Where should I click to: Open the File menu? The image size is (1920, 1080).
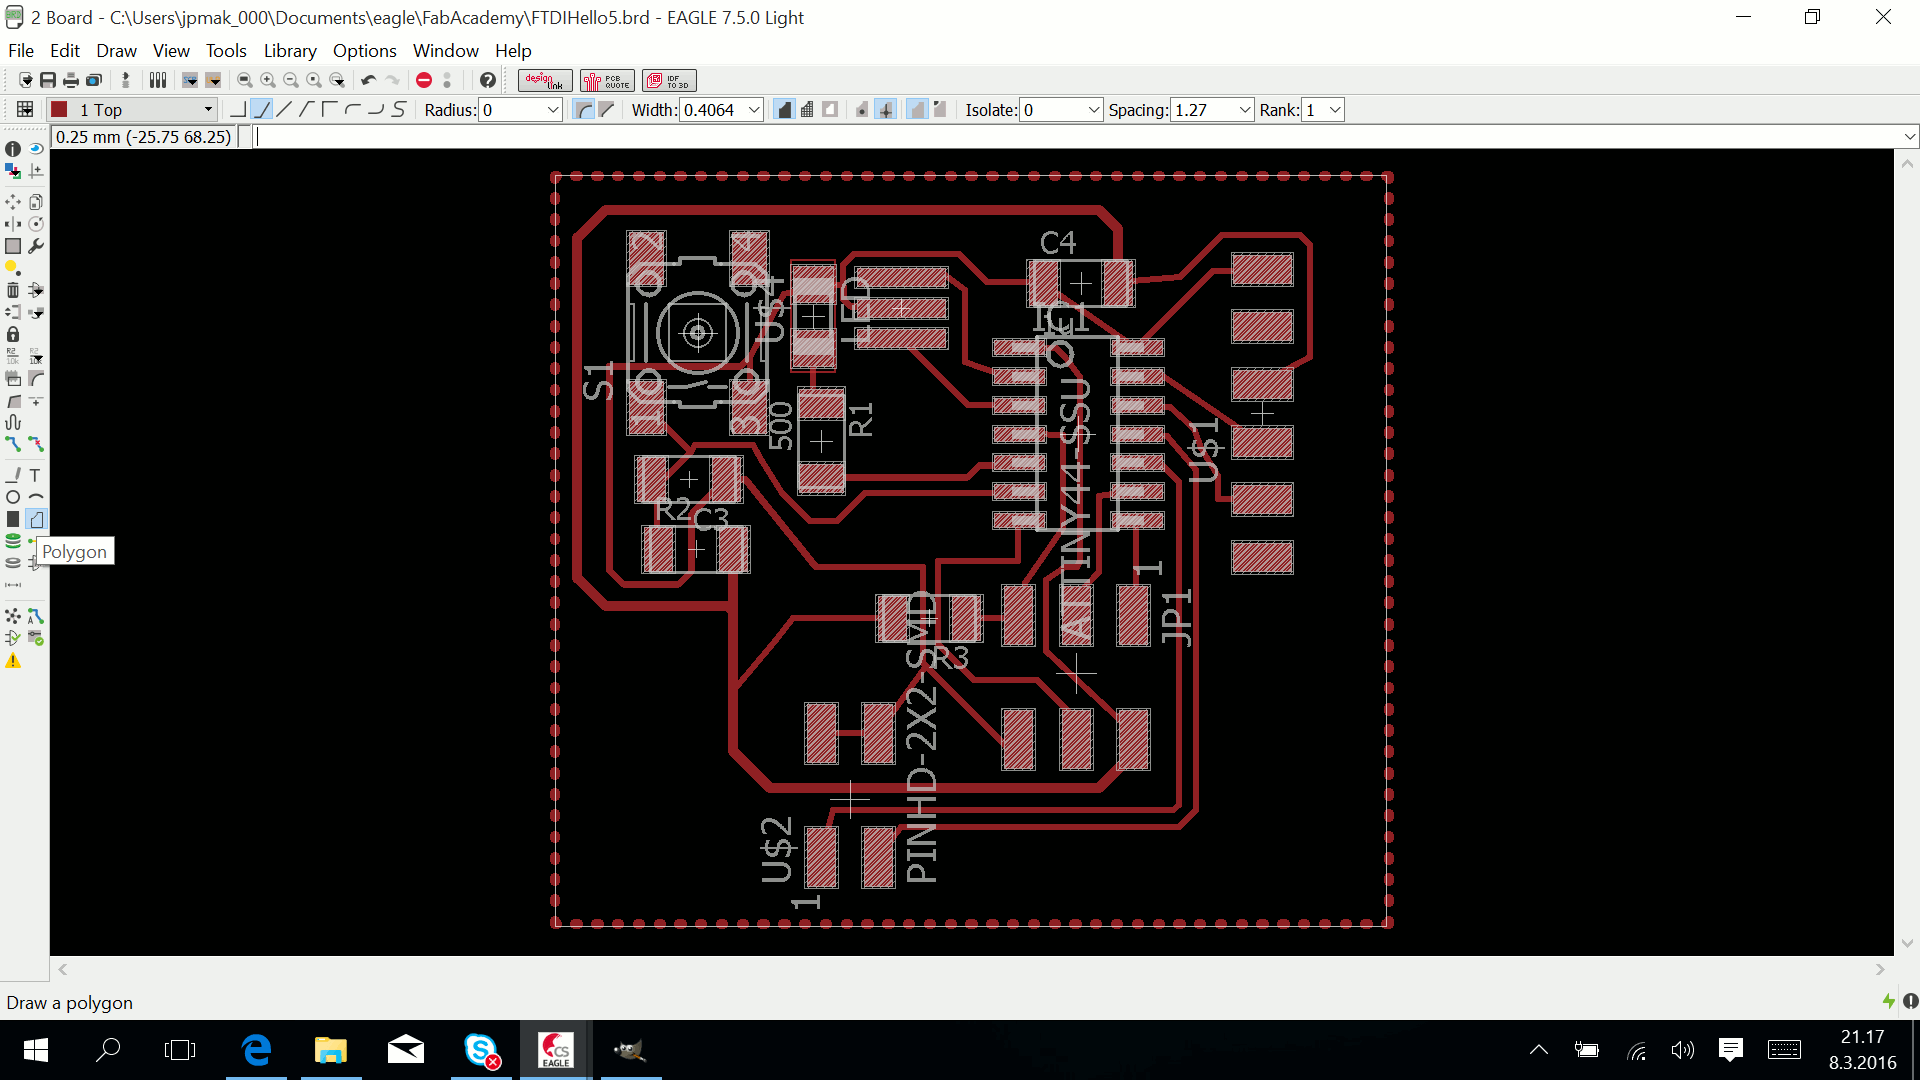point(21,50)
